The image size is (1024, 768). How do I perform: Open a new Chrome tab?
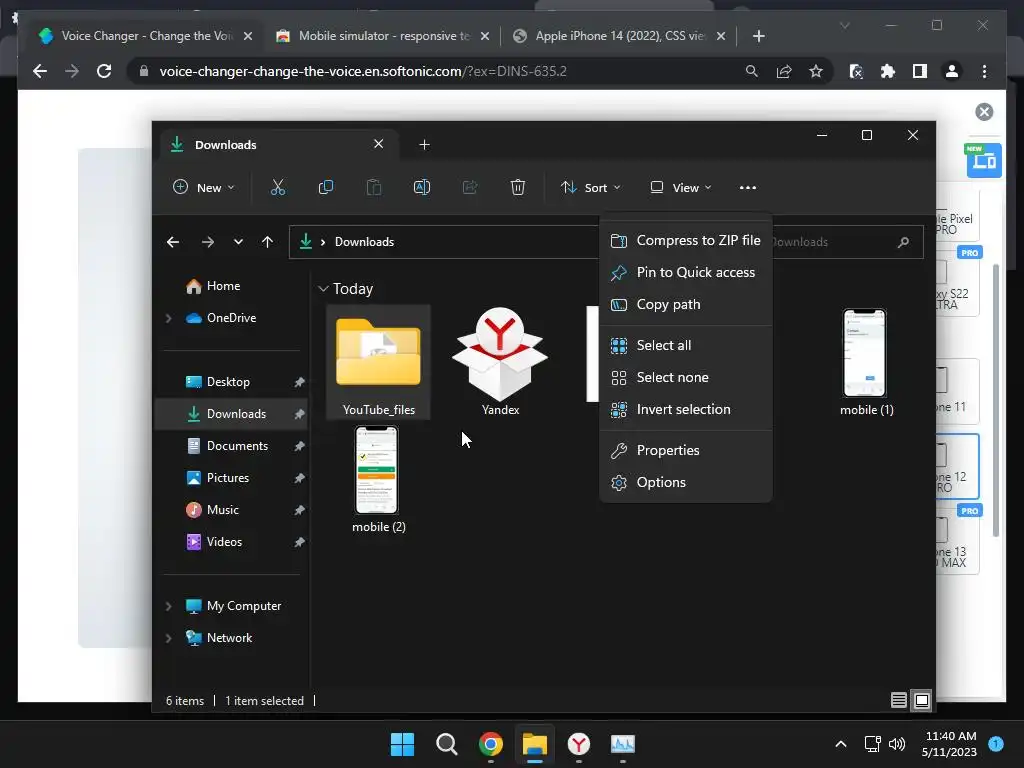(x=758, y=36)
